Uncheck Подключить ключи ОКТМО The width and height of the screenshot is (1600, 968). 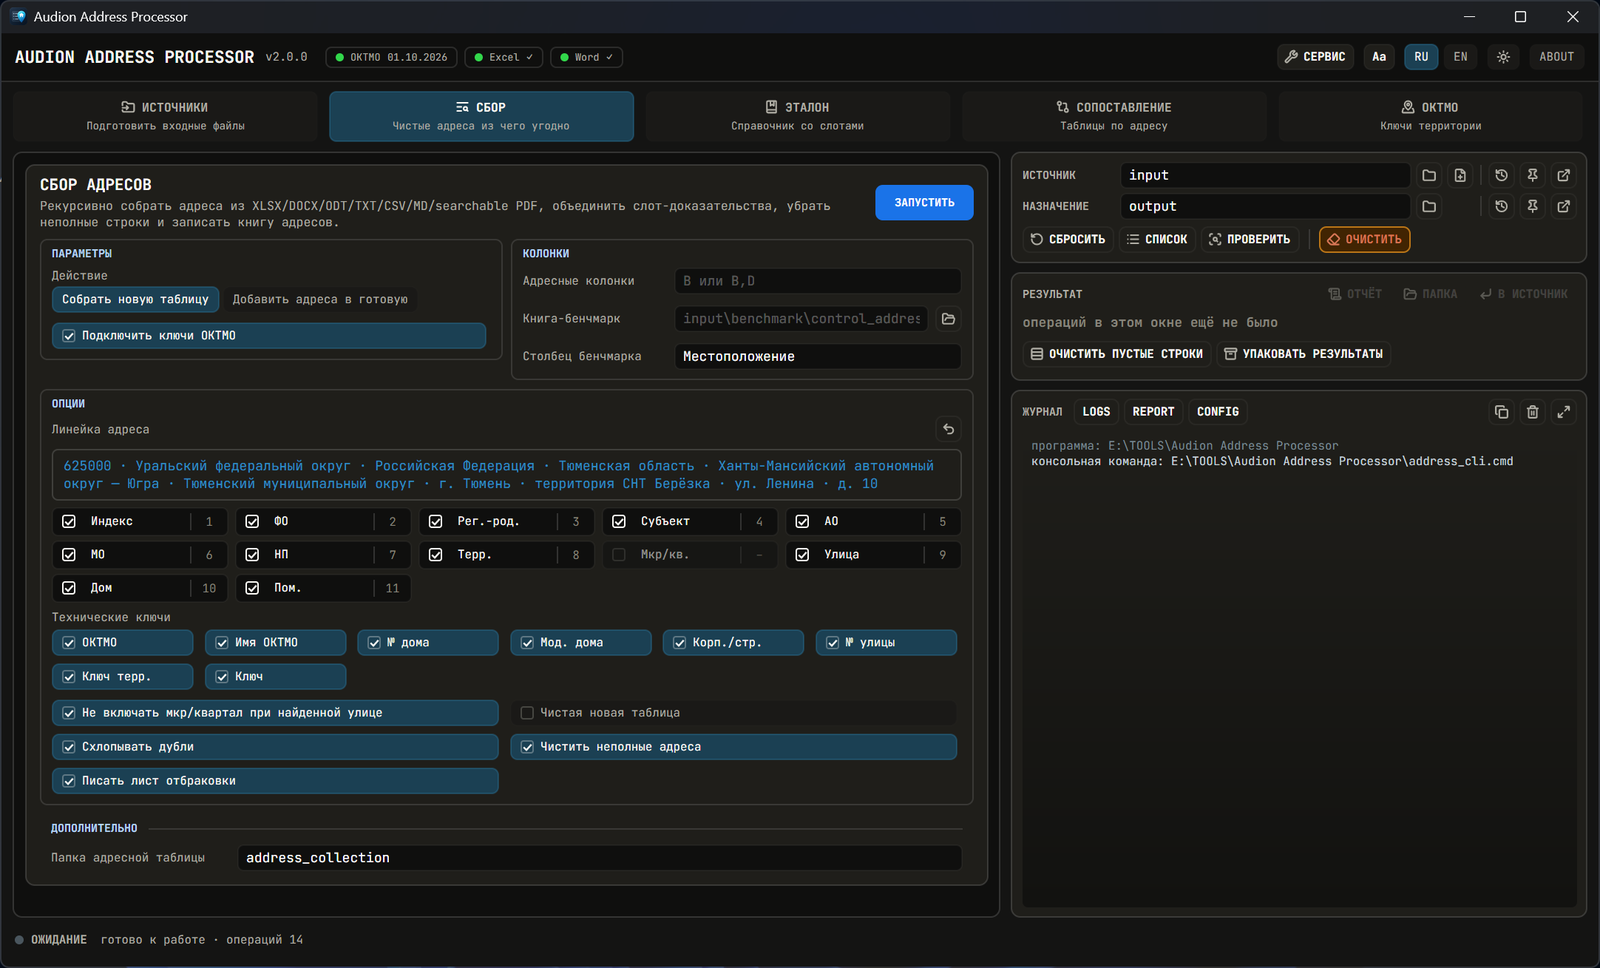click(x=269, y=336)
